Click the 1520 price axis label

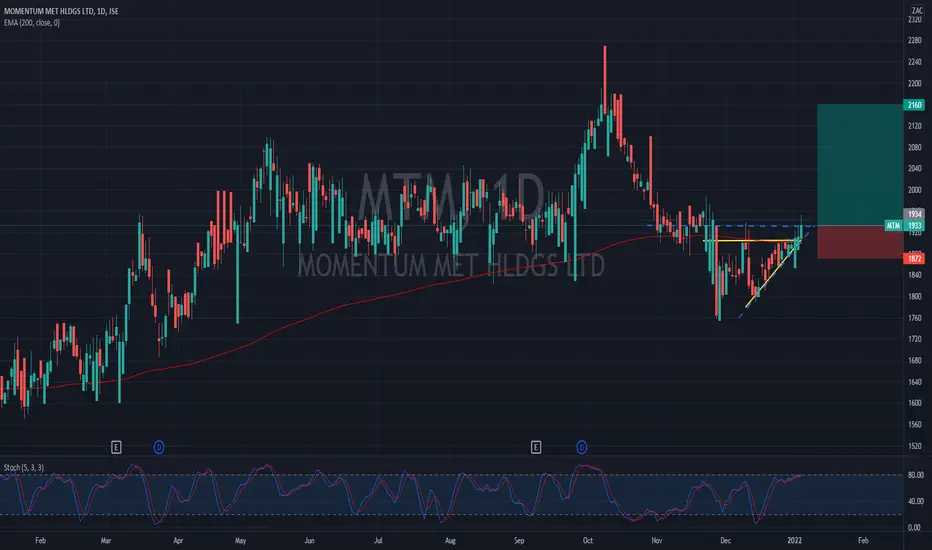pyautogui.click(x=914, y=446)
